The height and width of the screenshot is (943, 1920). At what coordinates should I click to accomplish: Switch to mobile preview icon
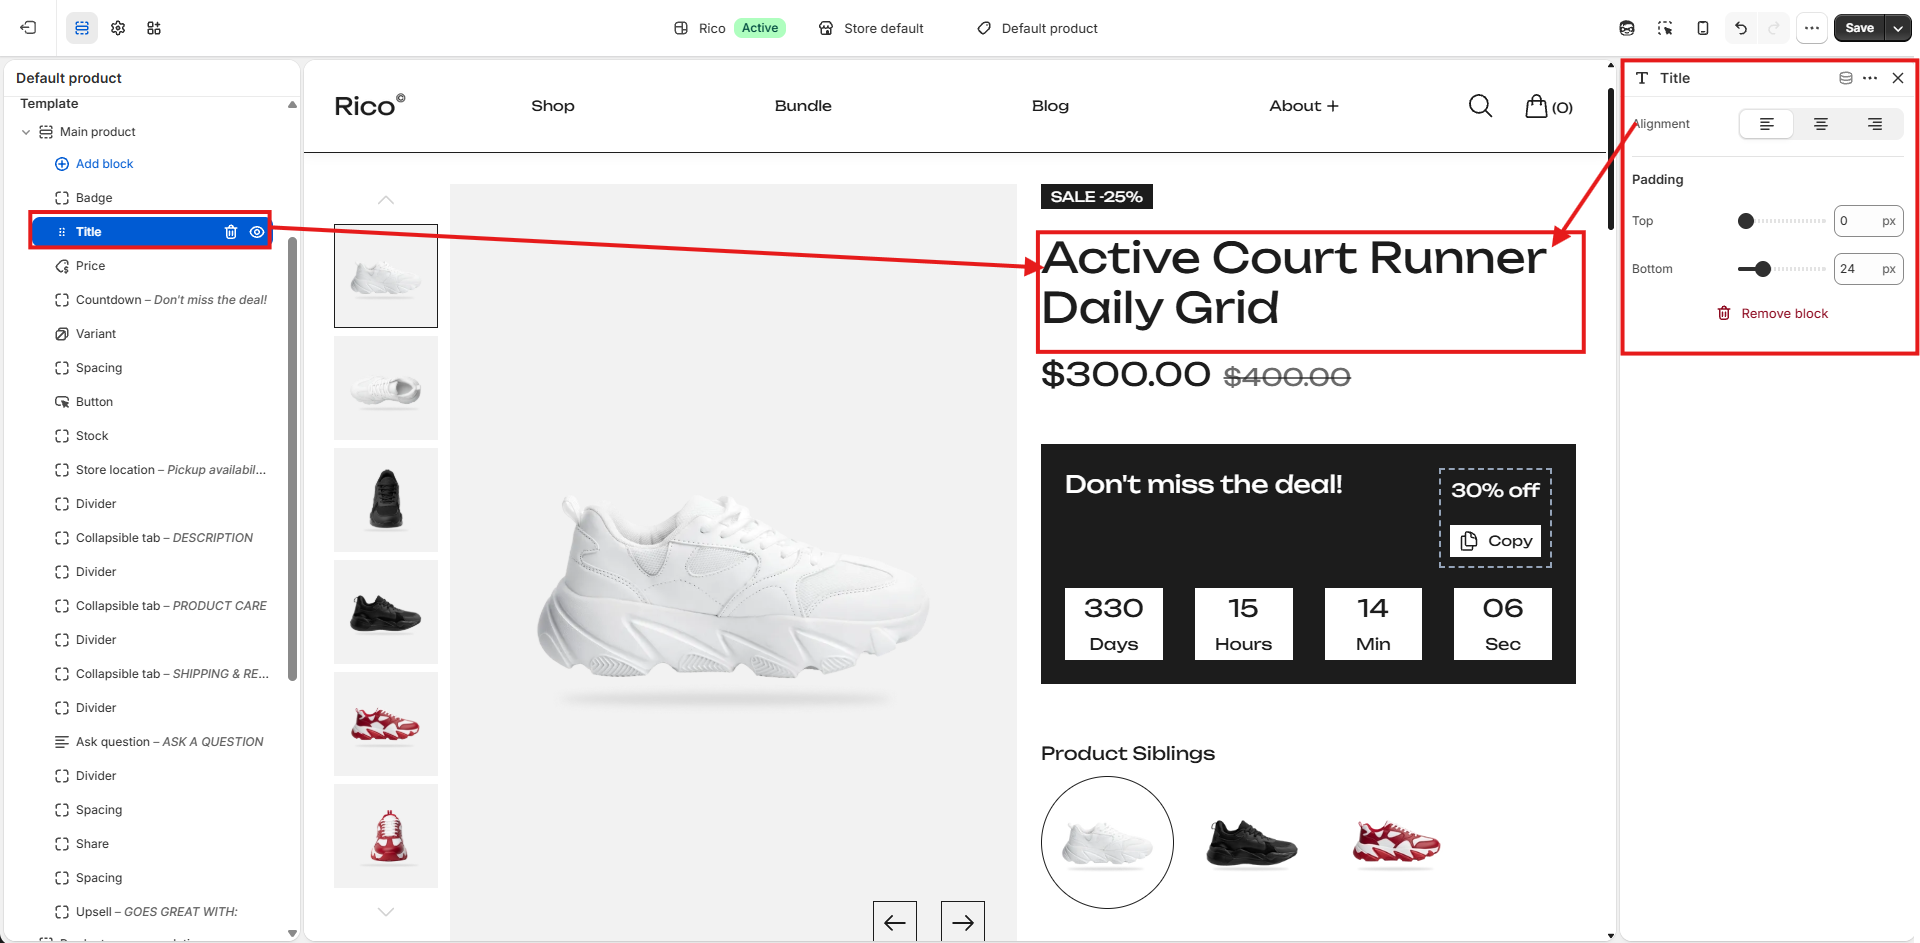click(x=1703, y=28)
